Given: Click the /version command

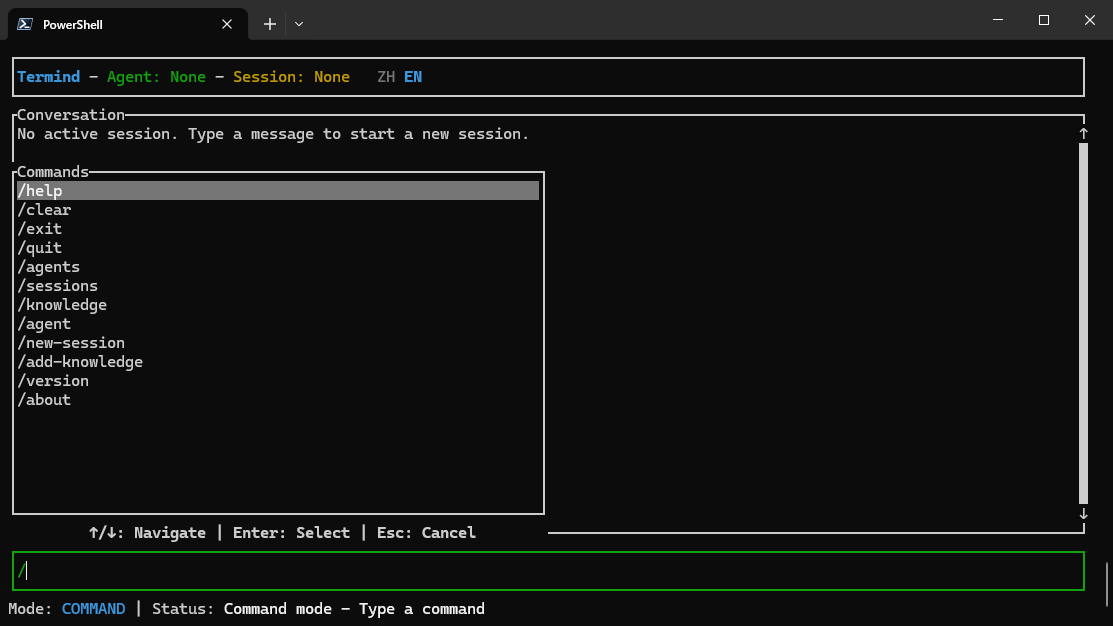Looking at the screenshot, I should (x=53, y=381).
